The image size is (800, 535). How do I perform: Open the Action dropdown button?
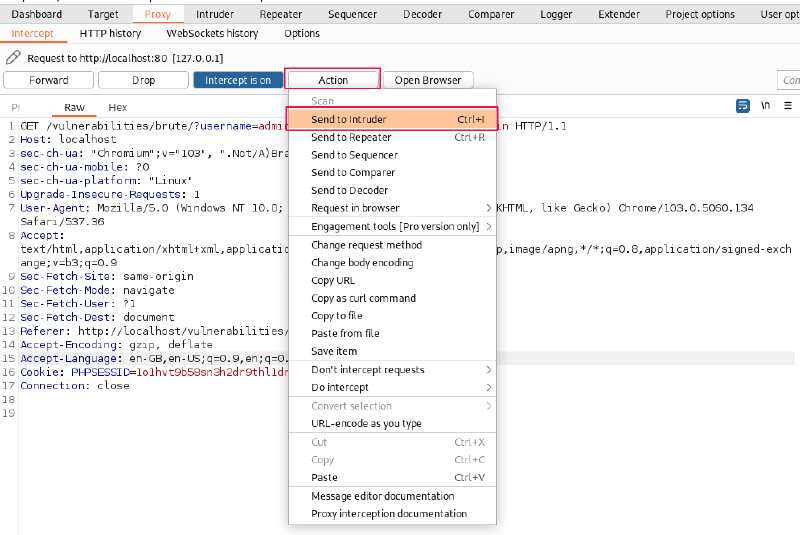click(x=333, y=80)
